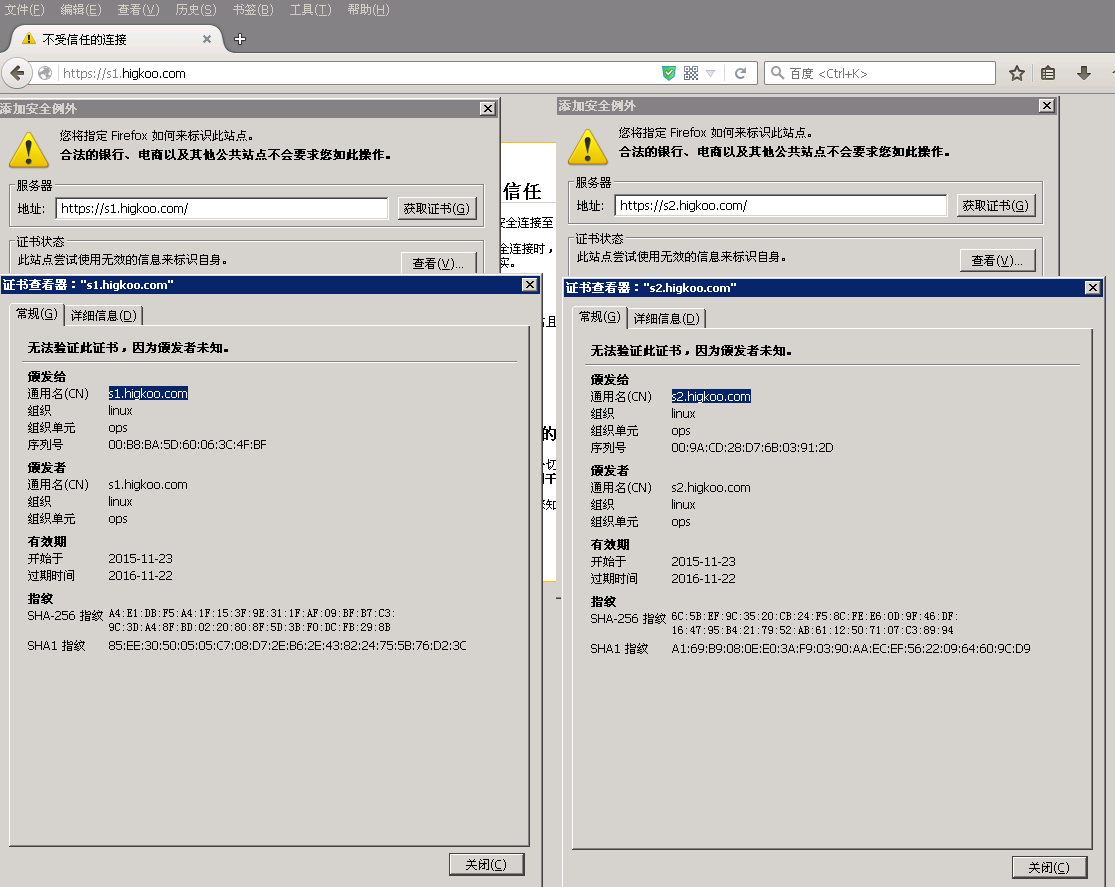Viewport: 1115px width, 887px height.
Task: Click the QR-style badge icon beside the shield
Action: pos(690,72)
